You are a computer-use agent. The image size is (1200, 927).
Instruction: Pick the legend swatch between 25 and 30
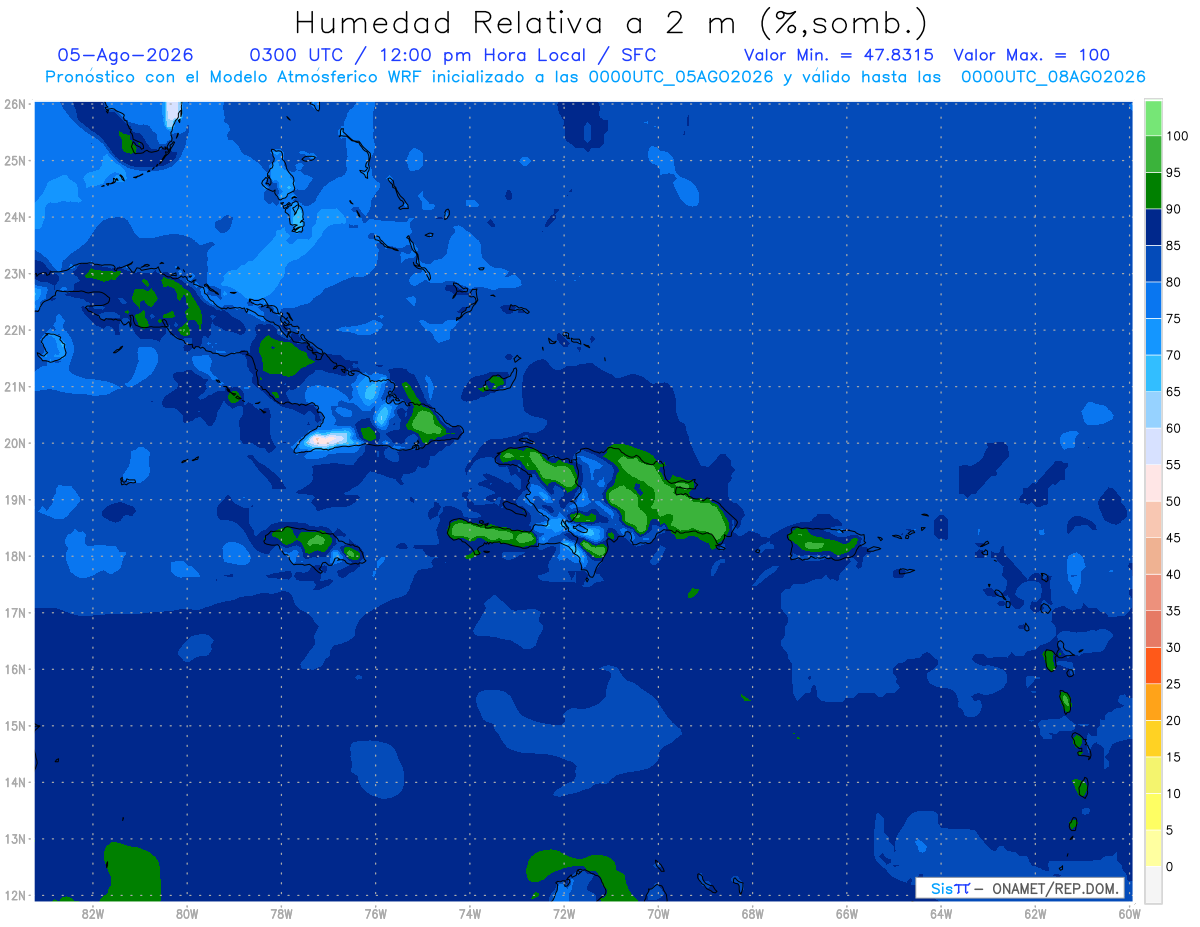(x=1153, y=665)
